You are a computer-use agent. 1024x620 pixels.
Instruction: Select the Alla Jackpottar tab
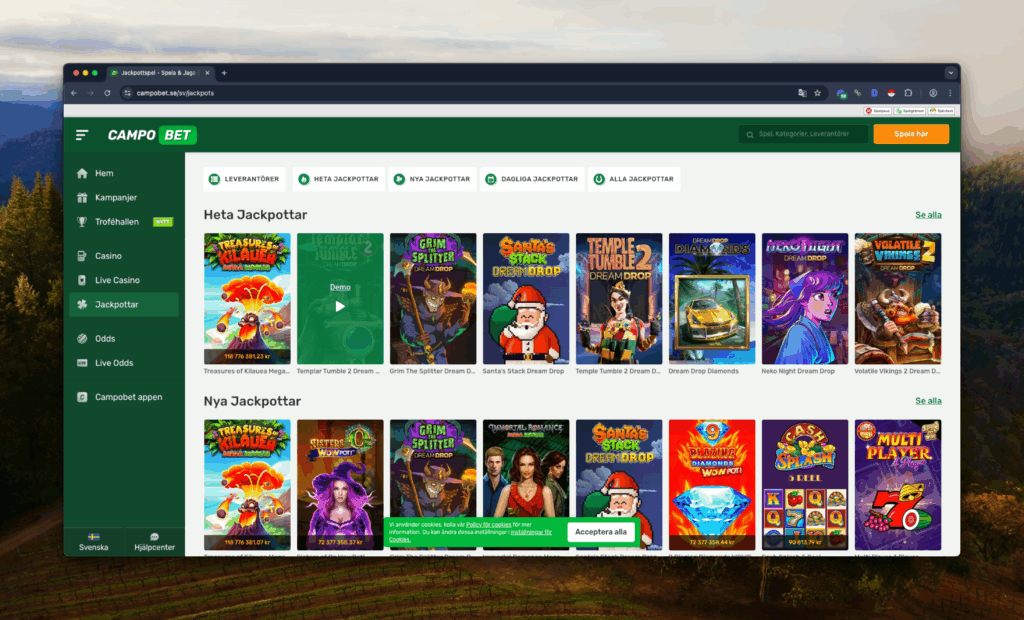[633, 179]
